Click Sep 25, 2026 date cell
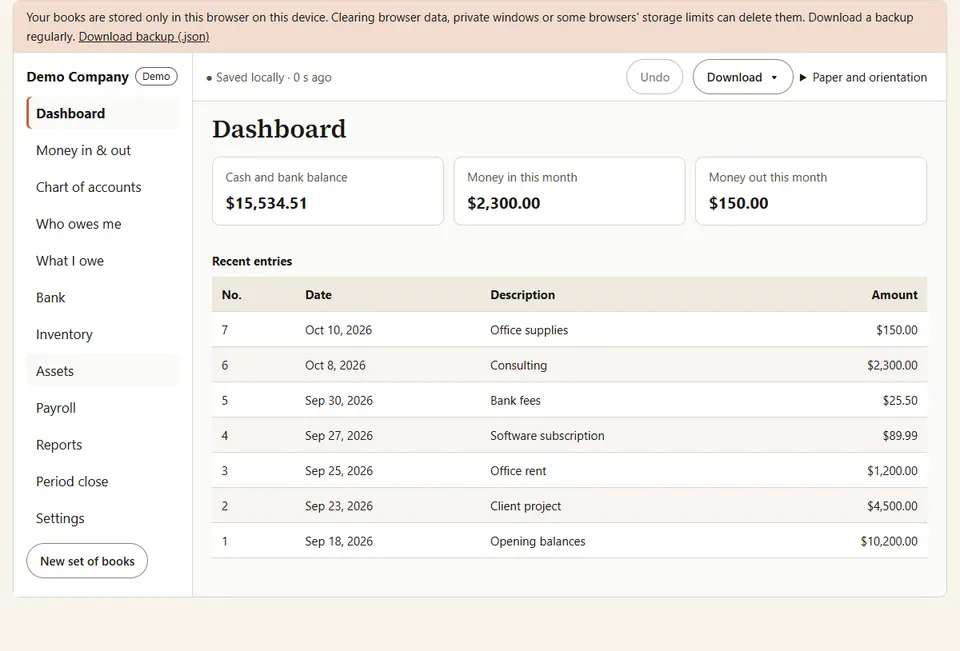Image resolution: width=960 pixels, height=651 pixels. pyautogui.click(x=339, y=471)
